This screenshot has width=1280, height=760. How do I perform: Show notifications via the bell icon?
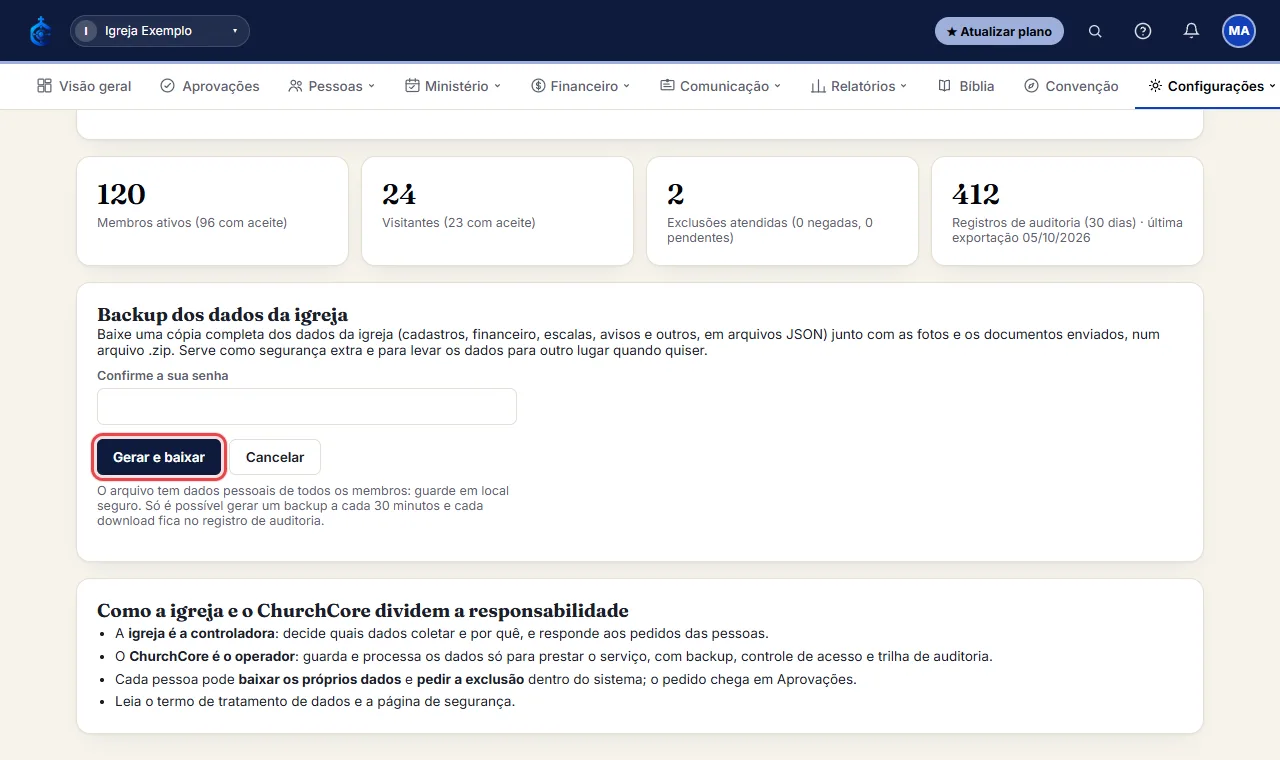(1191, 31)
